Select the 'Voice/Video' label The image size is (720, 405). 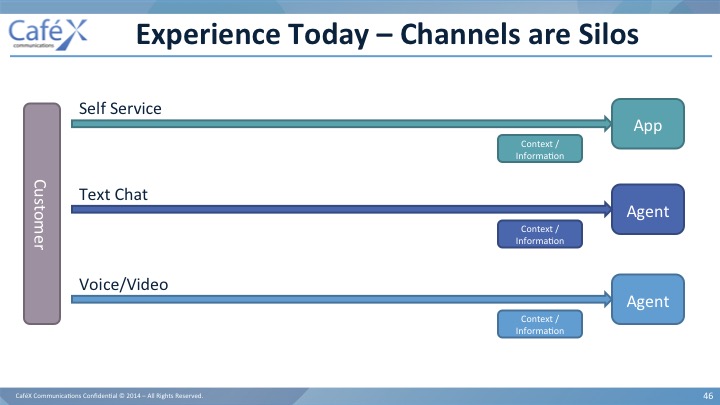coord(124,284)
